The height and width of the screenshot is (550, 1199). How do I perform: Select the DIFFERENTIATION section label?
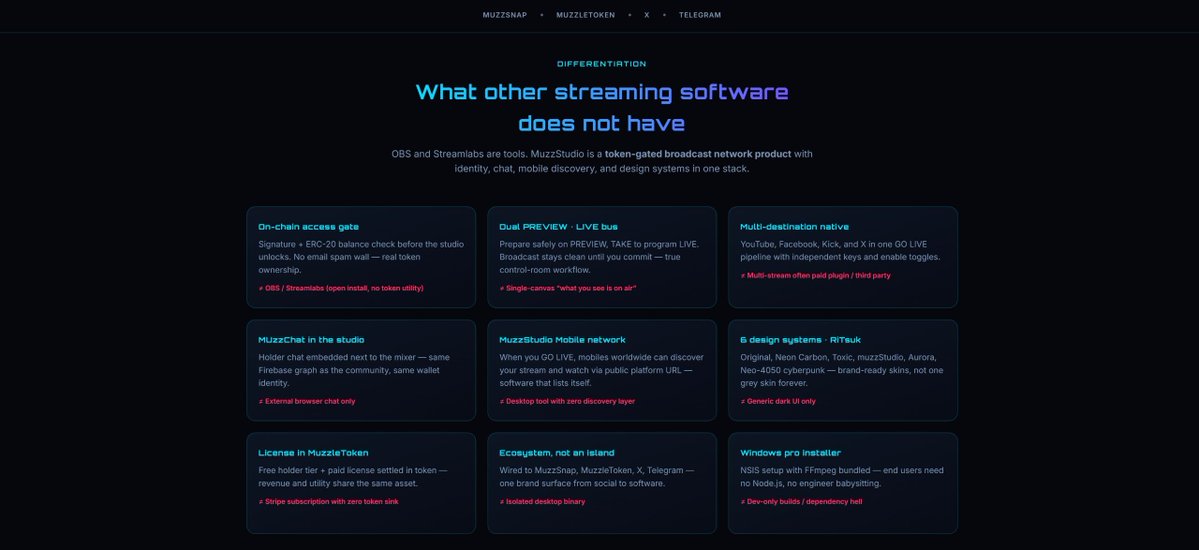(x=601, y=64)
